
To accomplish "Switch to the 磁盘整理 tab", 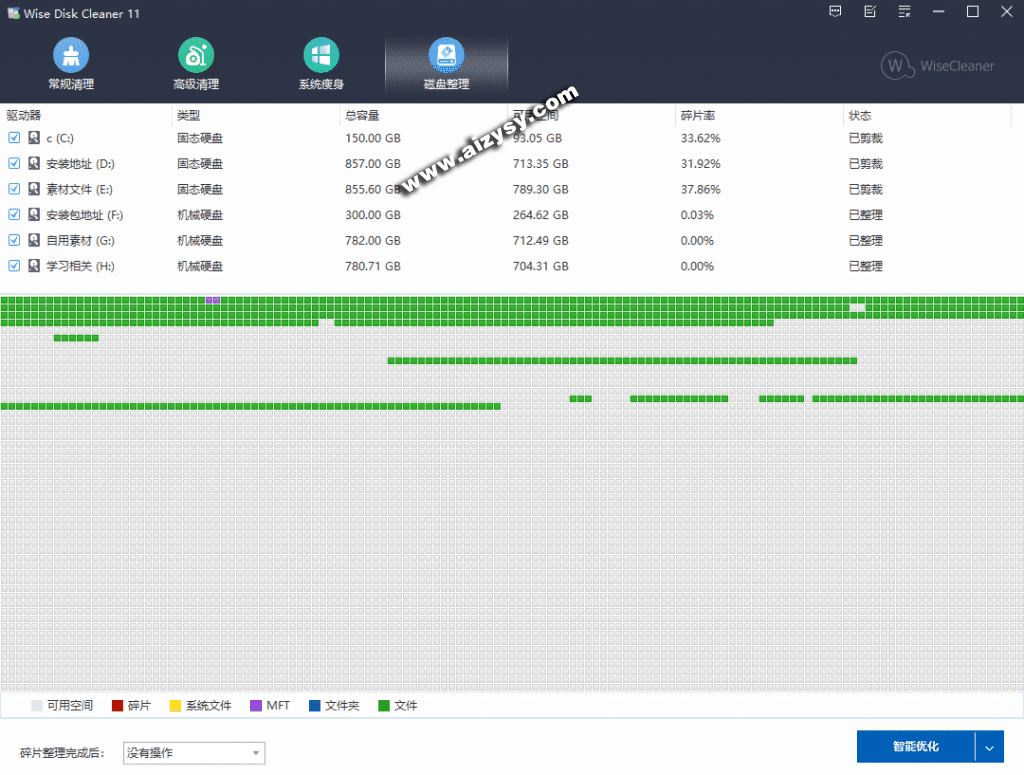I will pos(446,65).
